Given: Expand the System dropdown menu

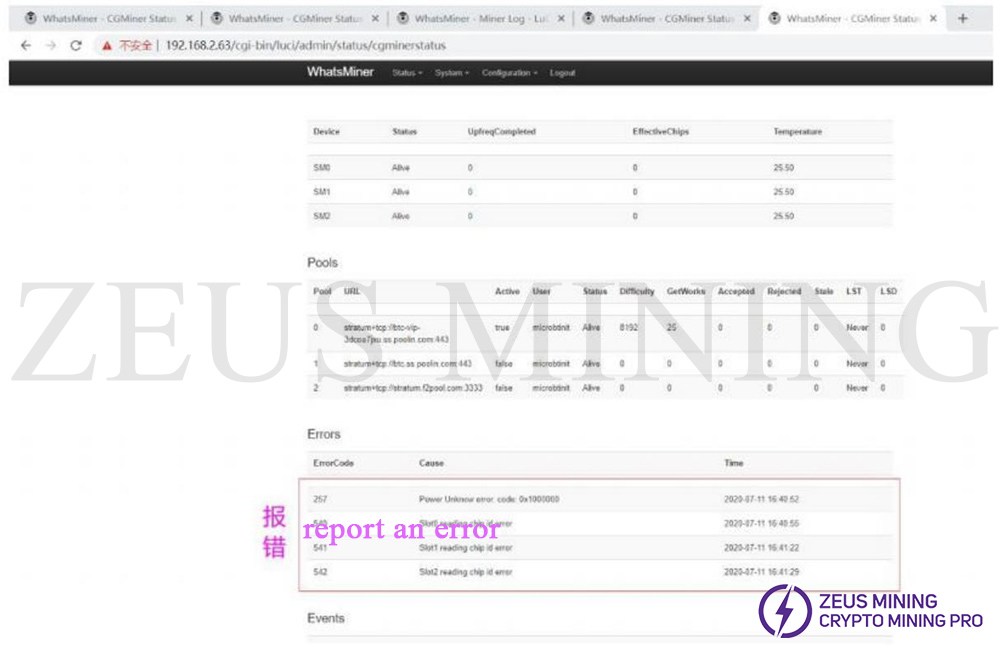Looking at the screenshot, I should tap(451, 73).
